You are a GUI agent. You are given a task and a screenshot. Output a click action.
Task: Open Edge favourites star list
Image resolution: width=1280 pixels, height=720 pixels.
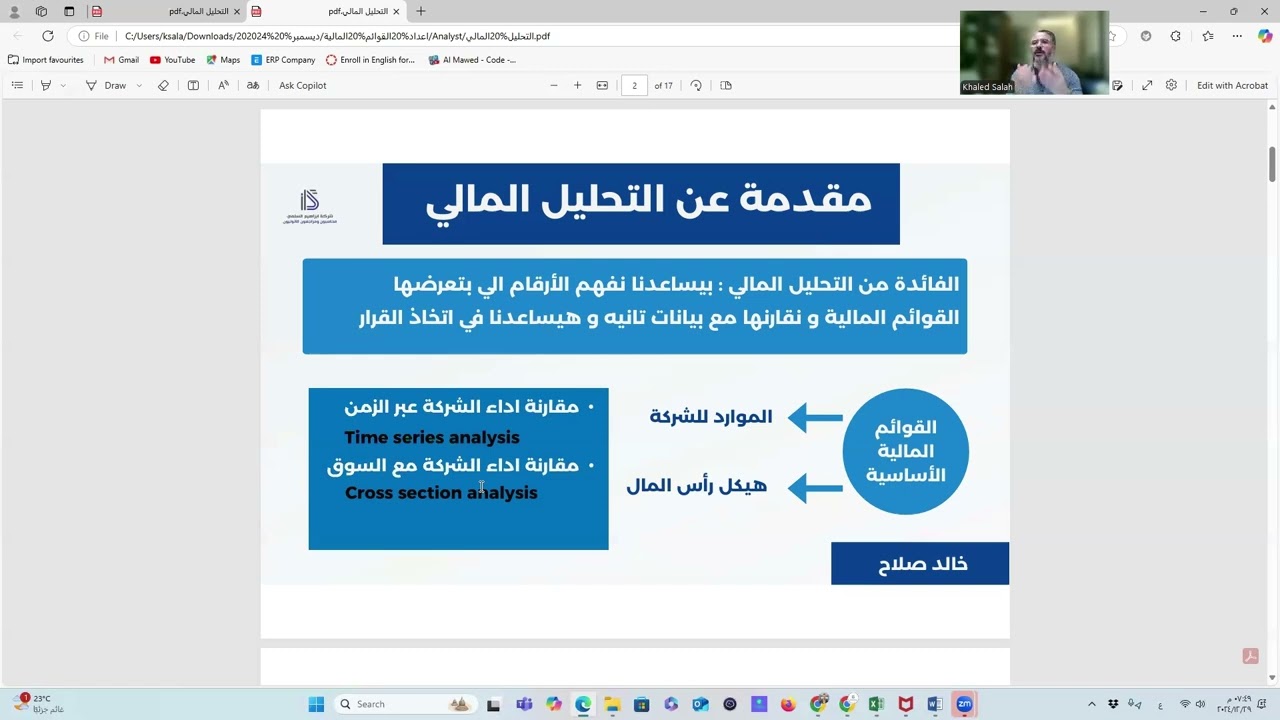coord(1208,36)
